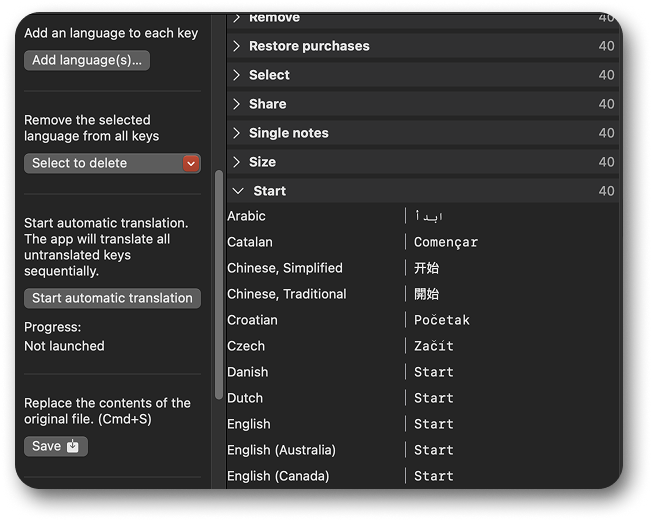The width and height of the screenshot is (652, 521).
Task: Click the Single notes key title
Action: [289, 133]
